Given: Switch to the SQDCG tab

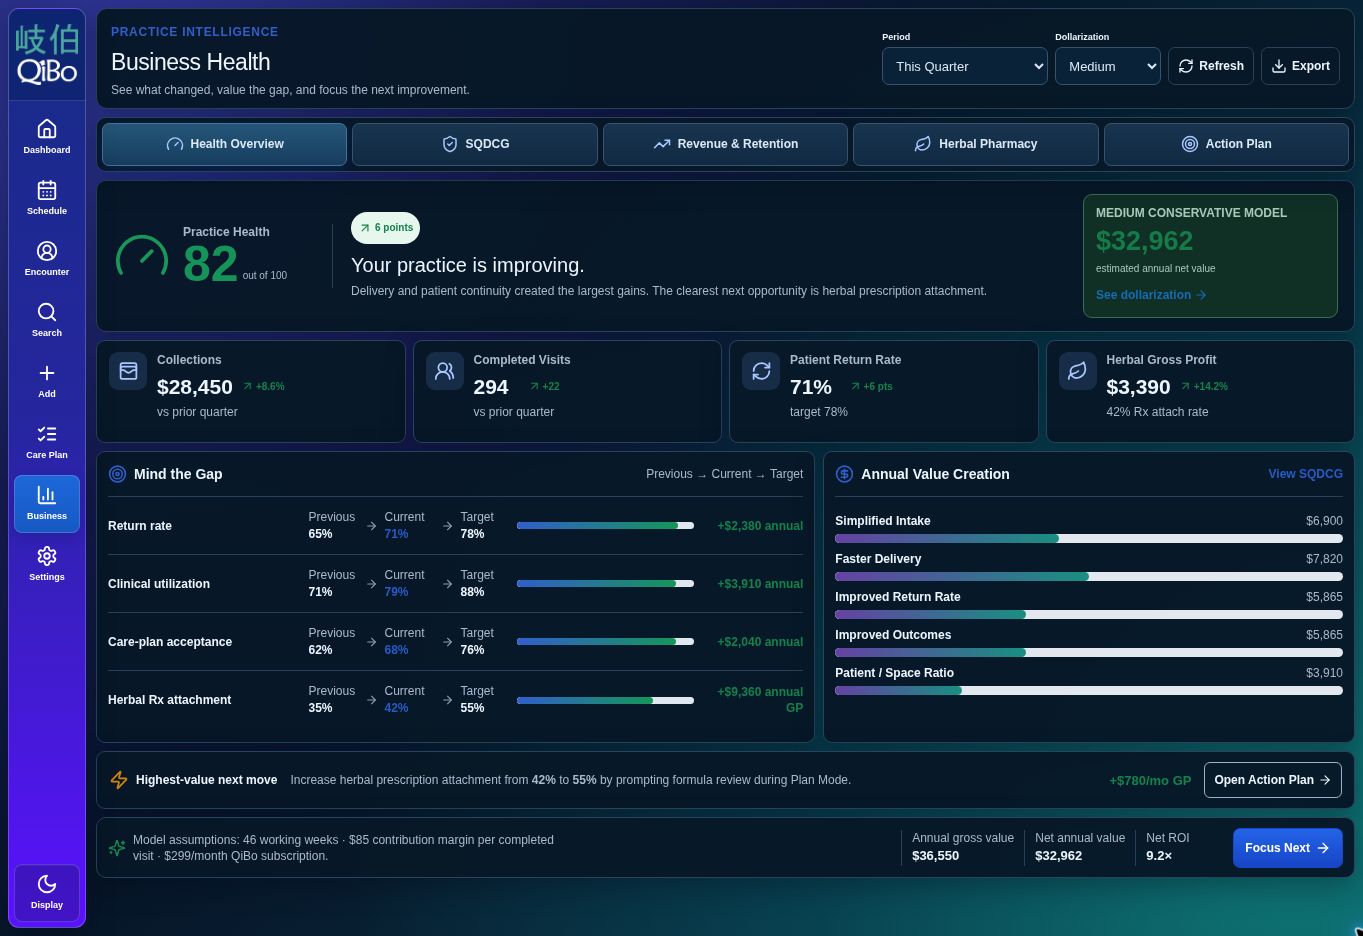Looking at the screenshot, I should (475, 144).
